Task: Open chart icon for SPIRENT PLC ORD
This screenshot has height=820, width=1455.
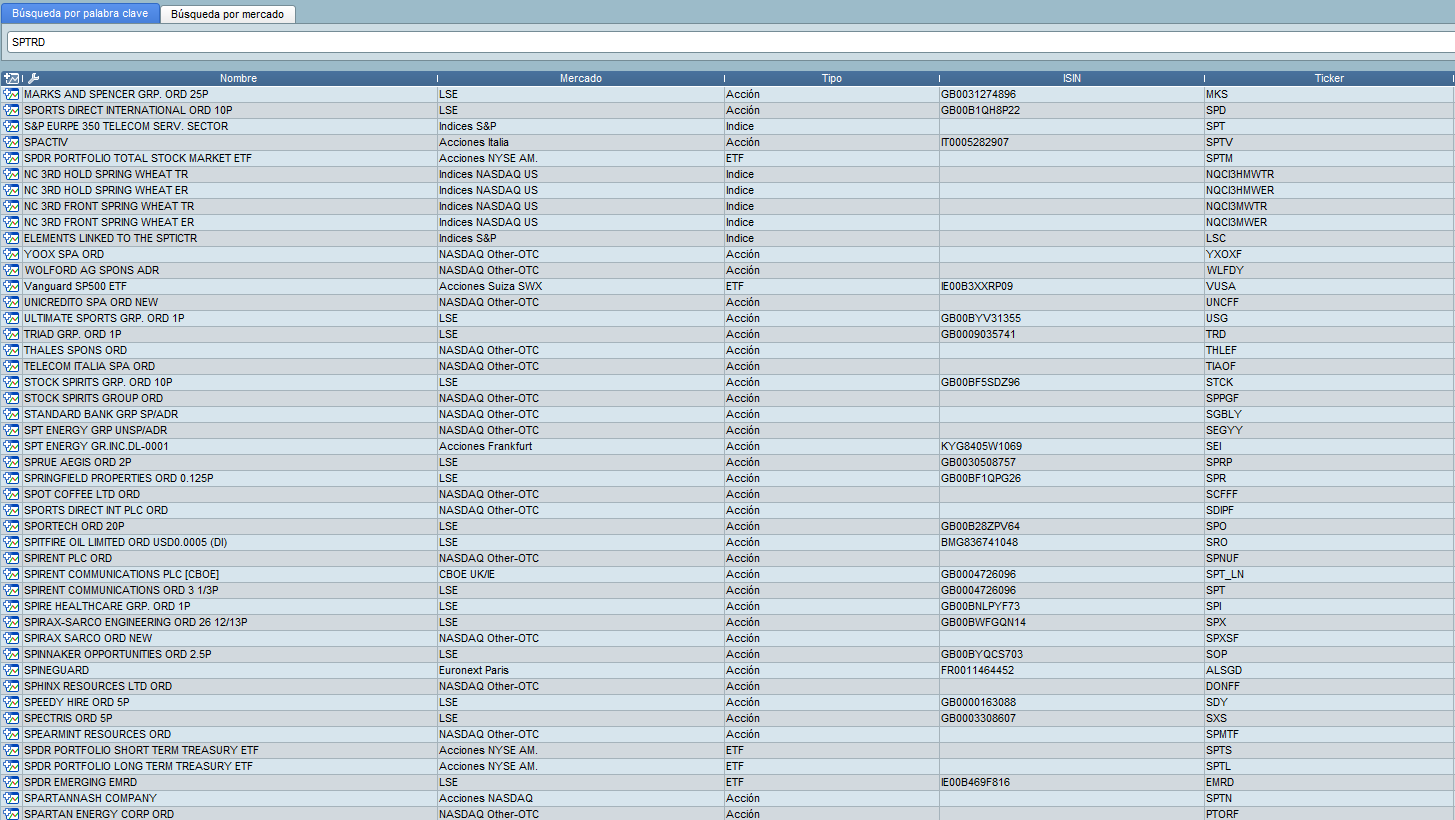Action: pos(11,558)
